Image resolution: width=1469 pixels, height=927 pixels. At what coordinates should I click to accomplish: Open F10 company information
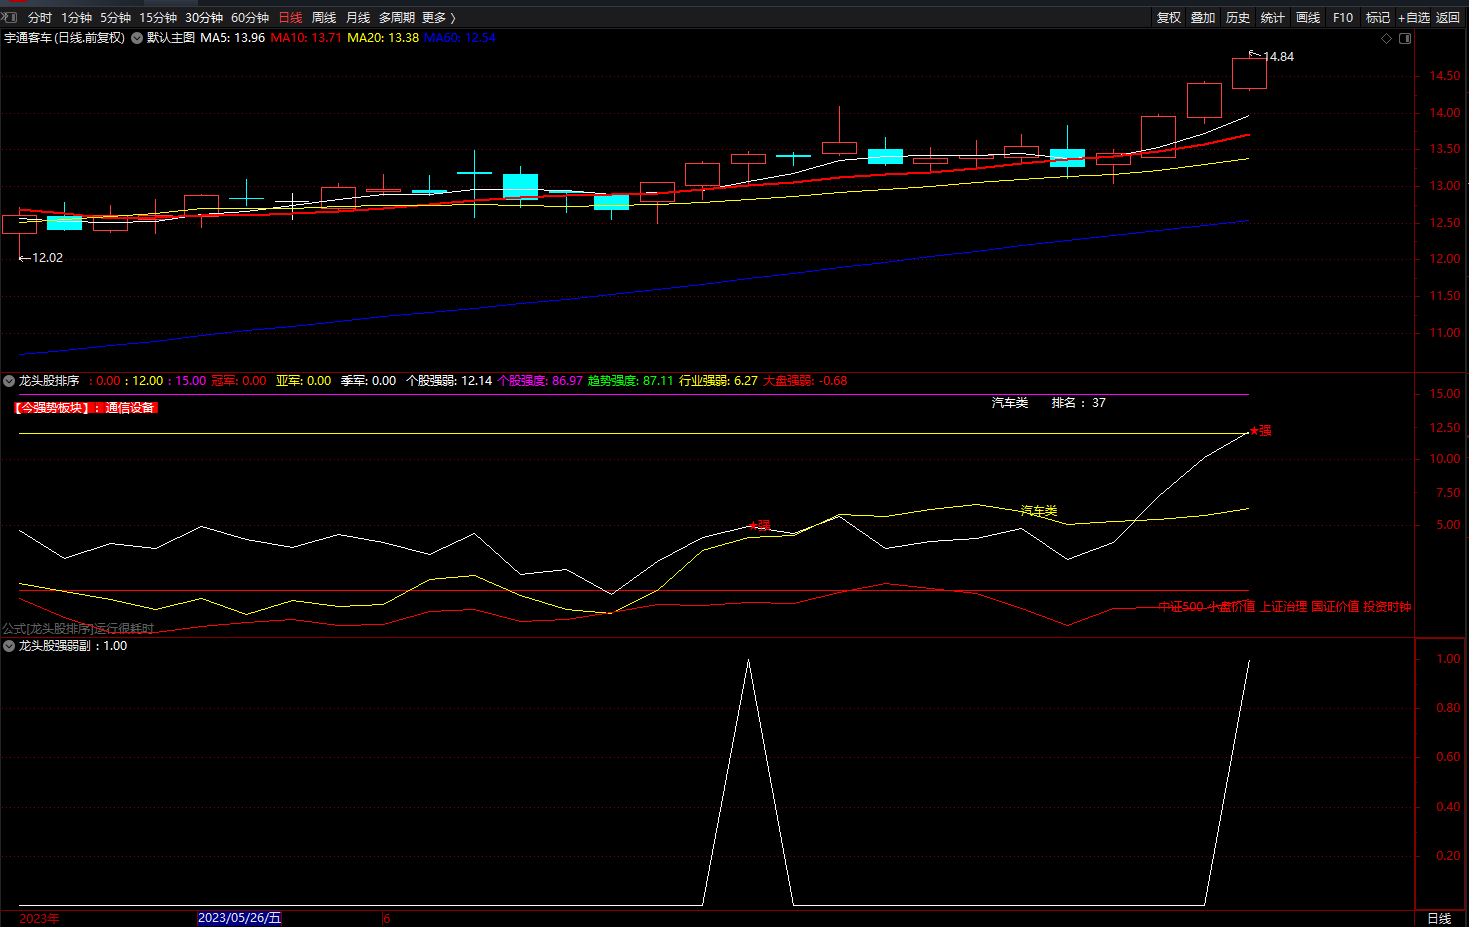pos(1343,18)
